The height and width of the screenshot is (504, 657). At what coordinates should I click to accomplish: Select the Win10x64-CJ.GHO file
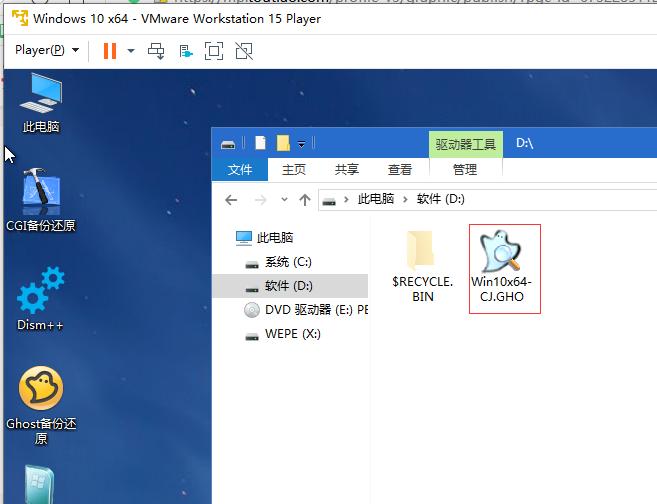click(x=505, y=269)
